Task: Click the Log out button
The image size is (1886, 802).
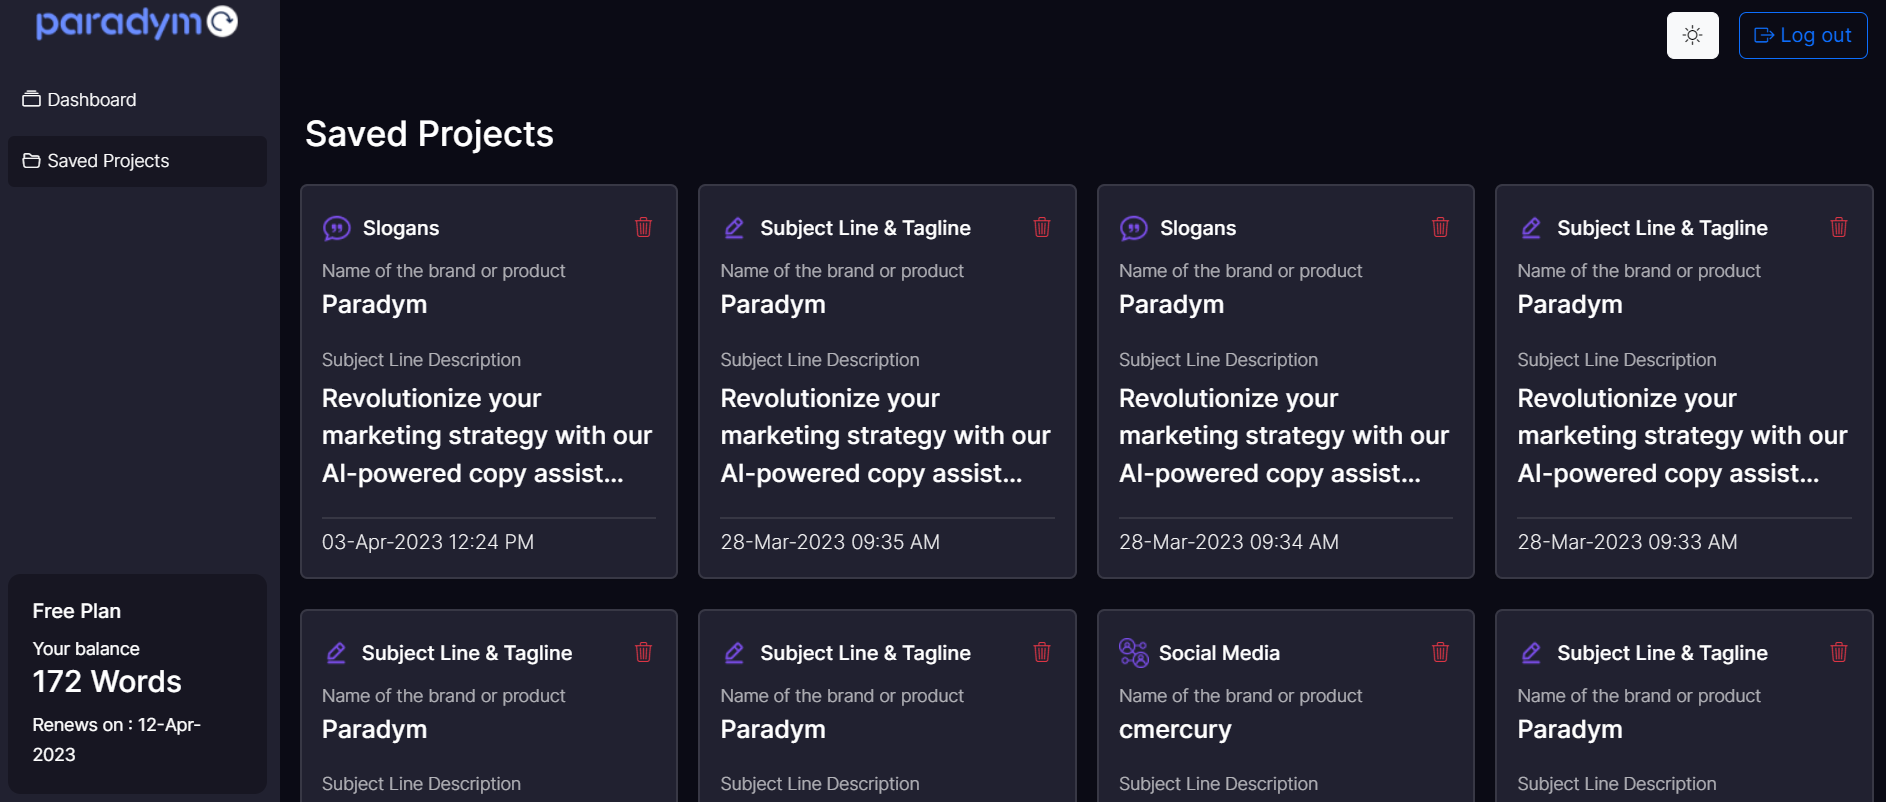Action: point(1803,34)
